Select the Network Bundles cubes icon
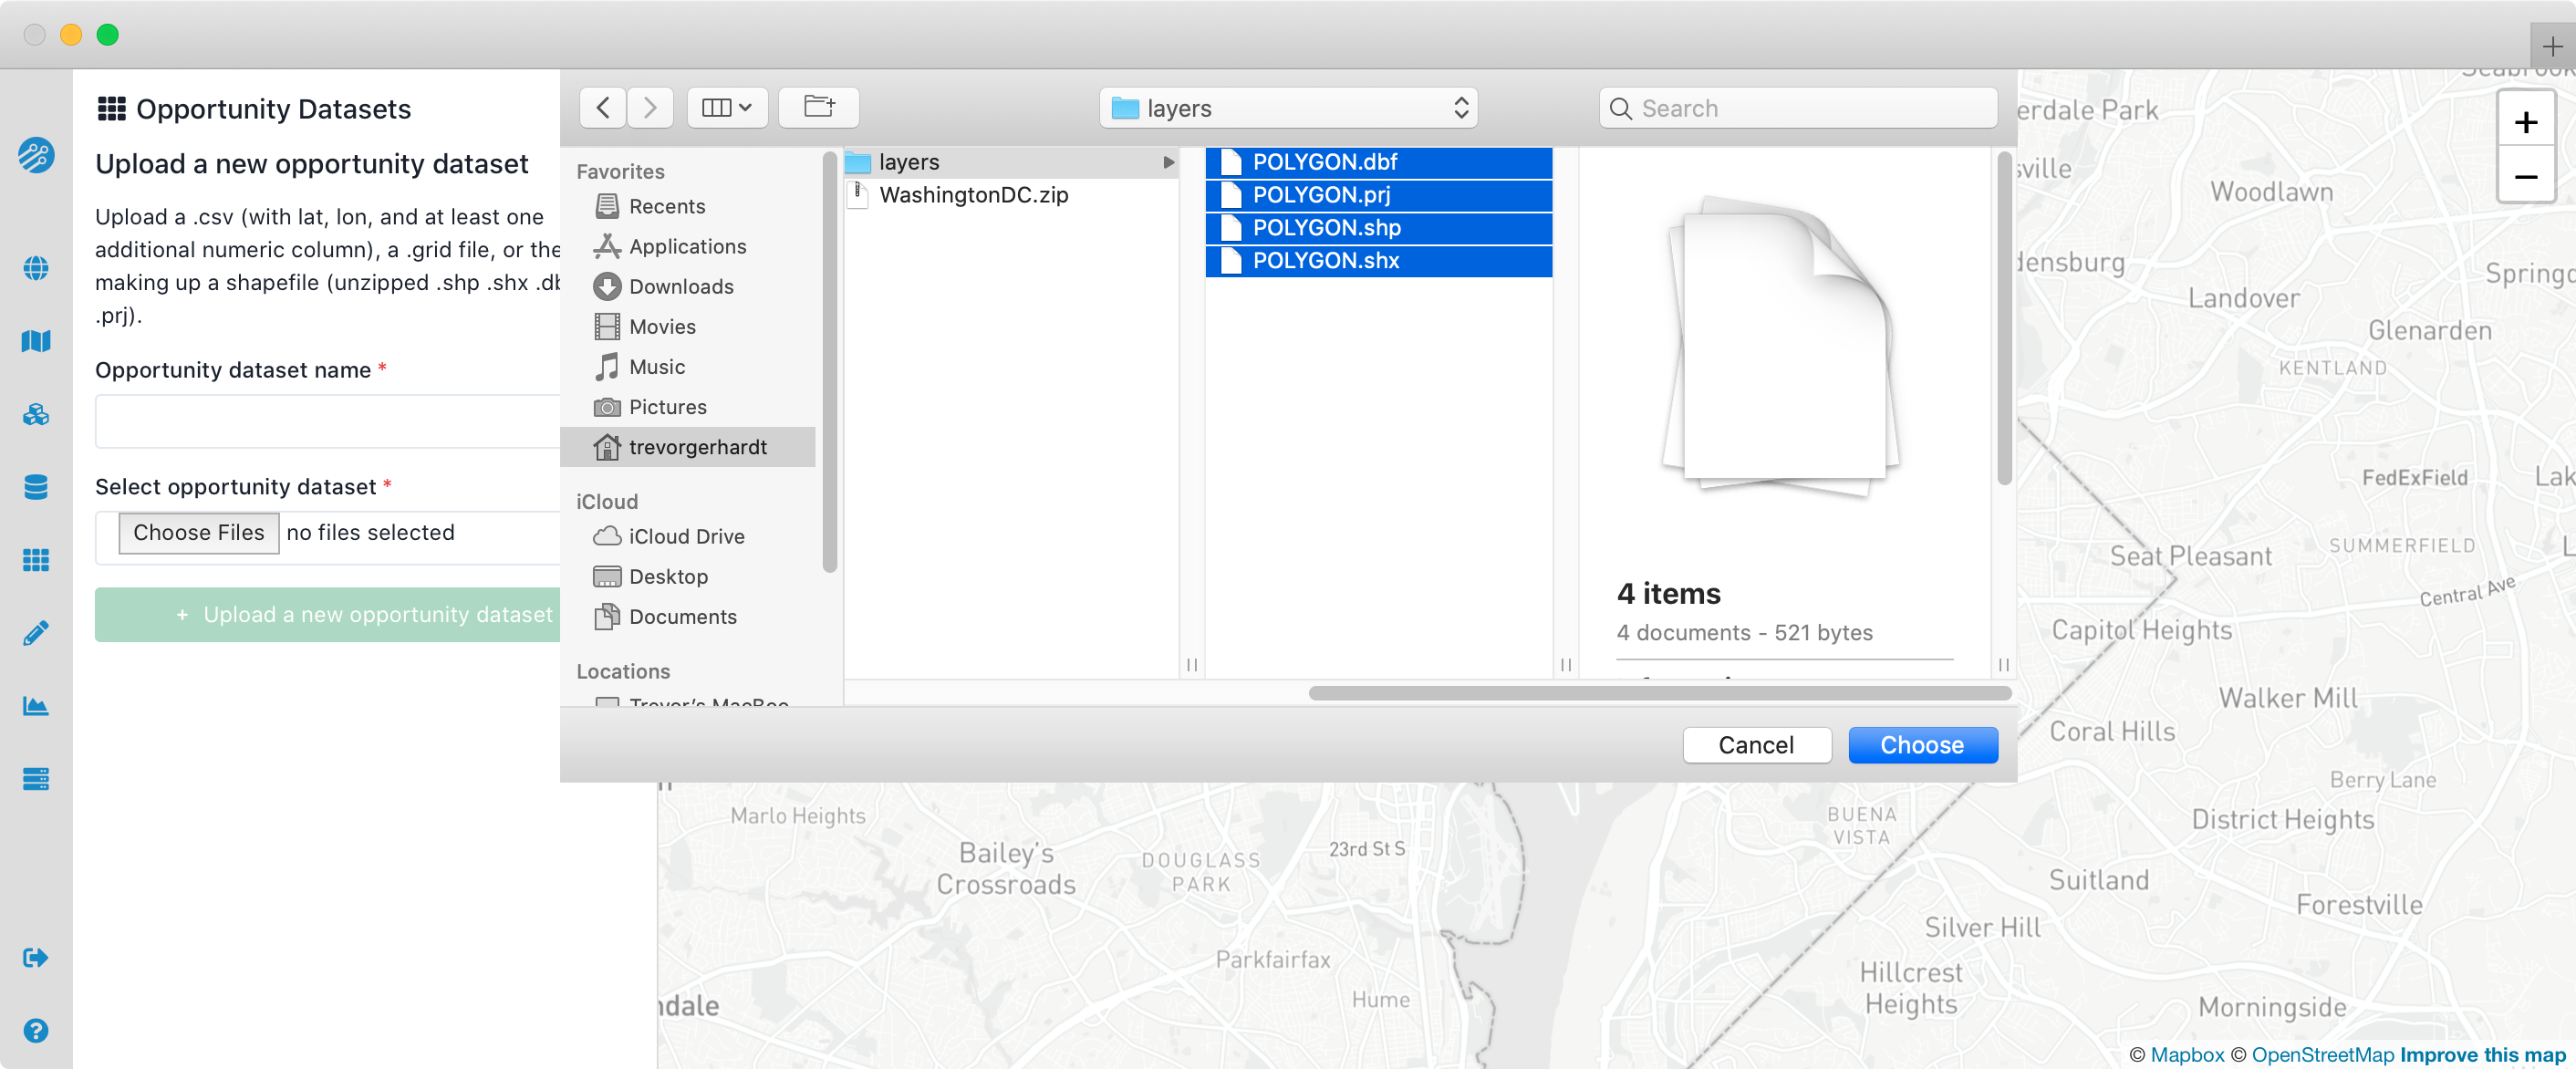This screenshot has height=1069, width=2576. (x=36, y=414)
